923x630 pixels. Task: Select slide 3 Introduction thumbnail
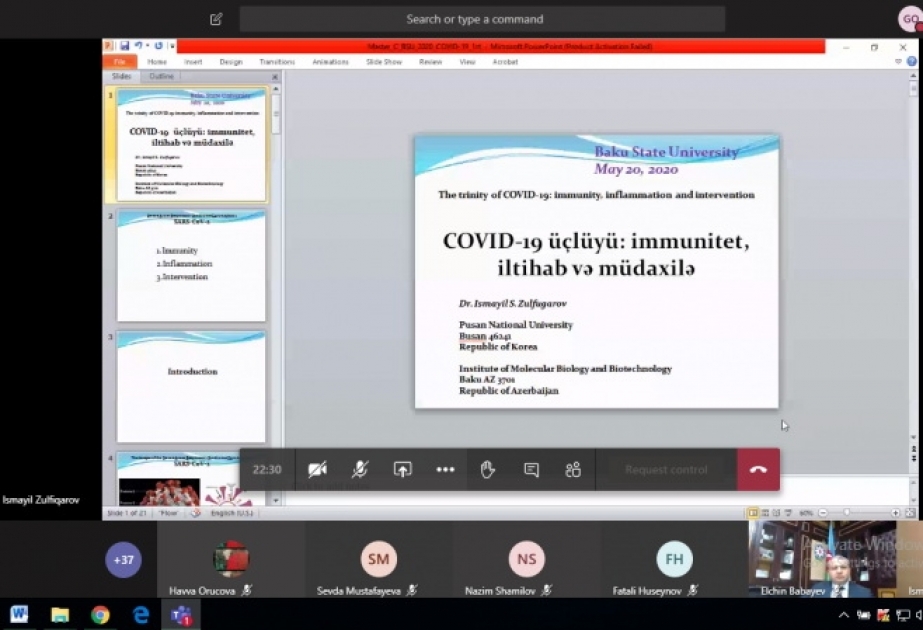coord(191,387)
